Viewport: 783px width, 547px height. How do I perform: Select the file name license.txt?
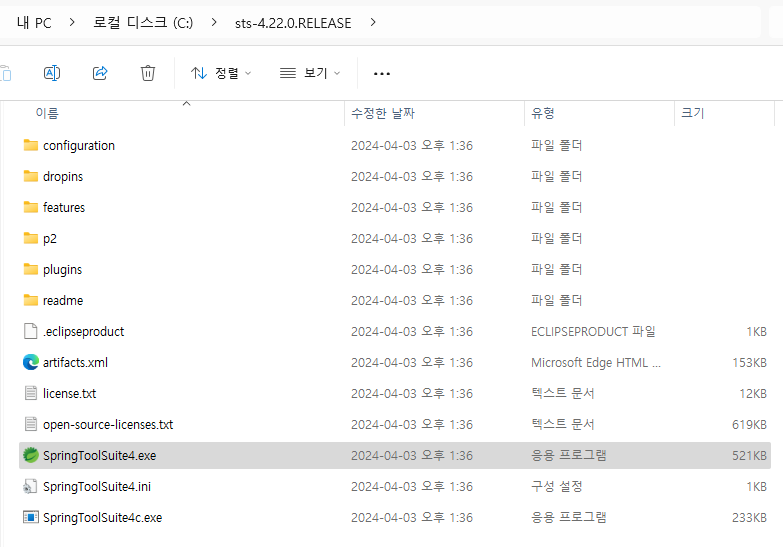(x=69, y=394)
